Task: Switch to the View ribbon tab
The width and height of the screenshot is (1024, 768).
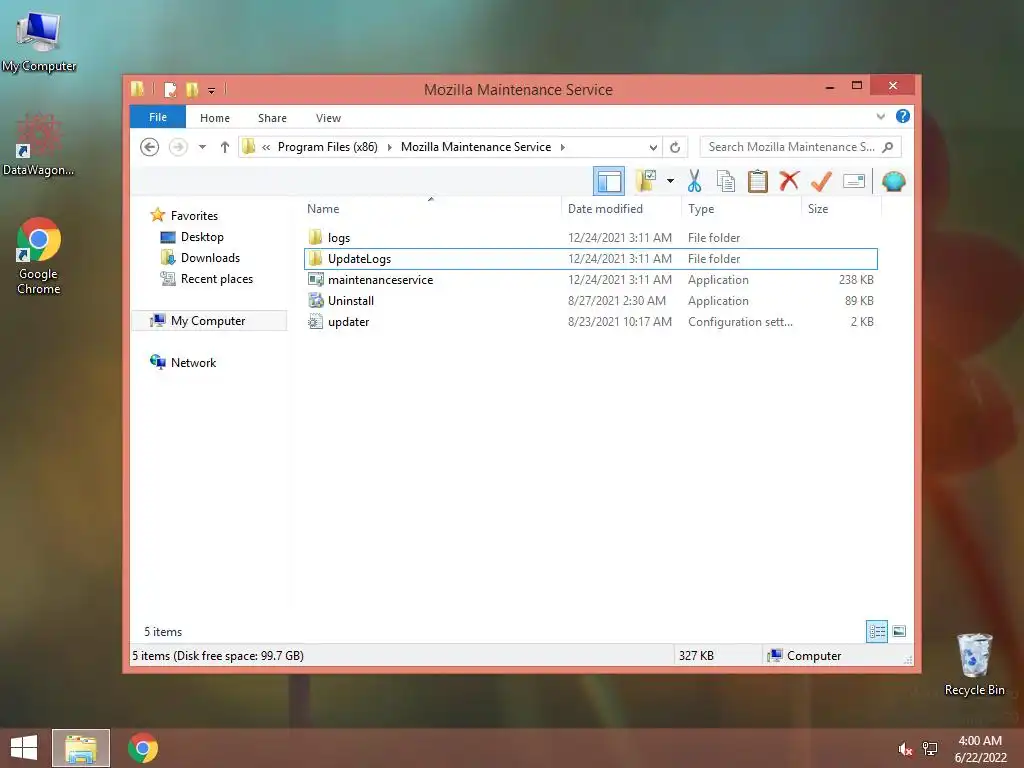Action: tap(328, 118)
